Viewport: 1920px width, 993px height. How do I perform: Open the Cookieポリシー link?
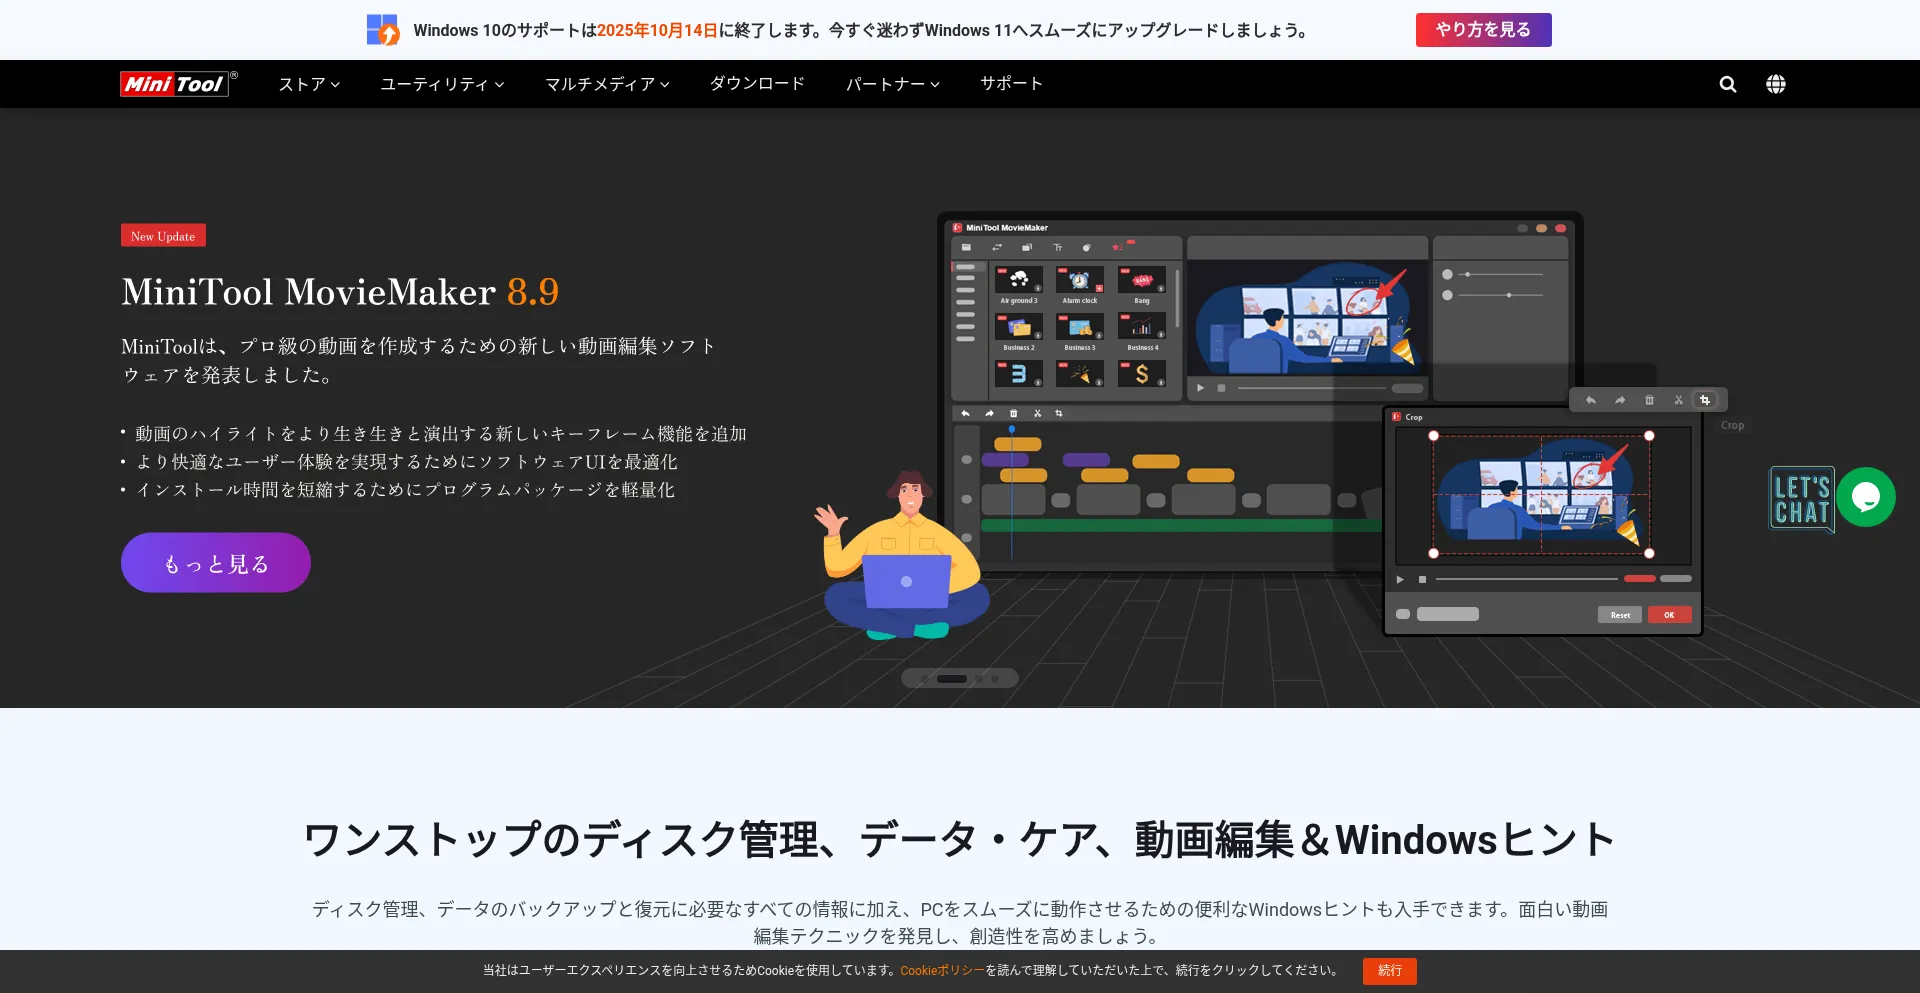click(942, 970)
